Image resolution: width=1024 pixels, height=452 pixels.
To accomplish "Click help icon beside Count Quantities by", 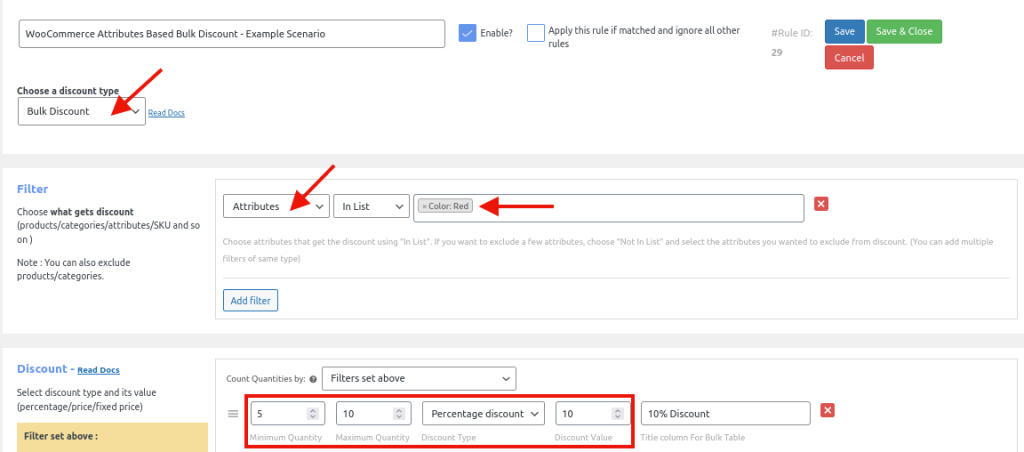I will (313, 379).
